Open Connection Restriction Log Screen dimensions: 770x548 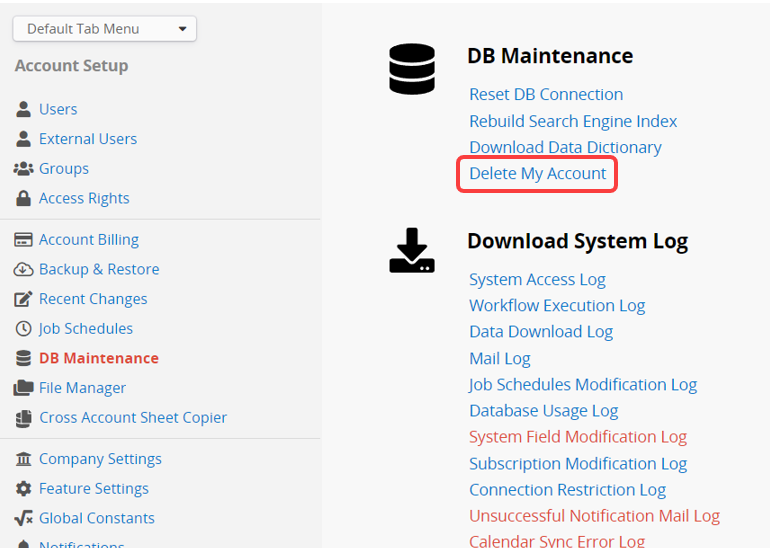point(568,490)
